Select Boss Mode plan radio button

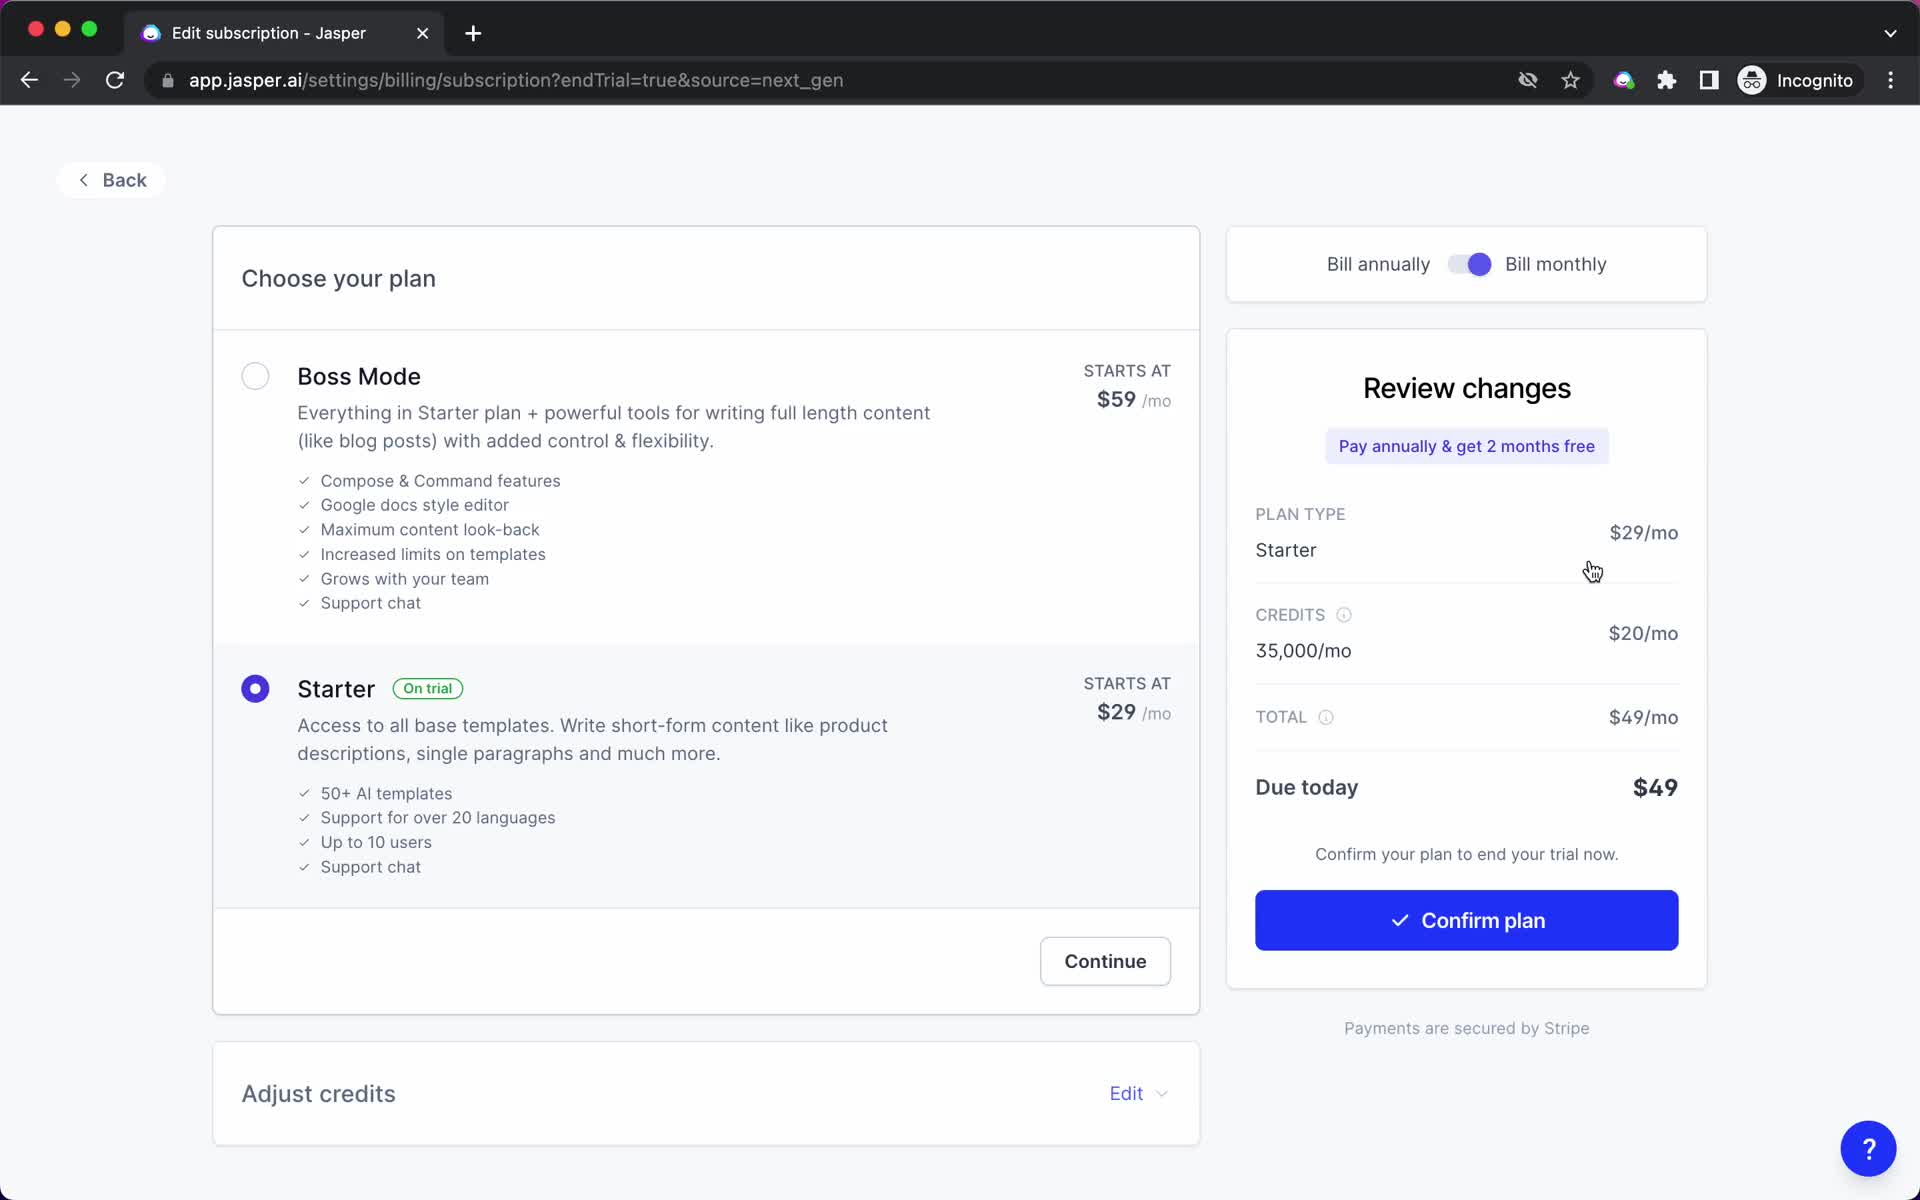pos(254,375)
